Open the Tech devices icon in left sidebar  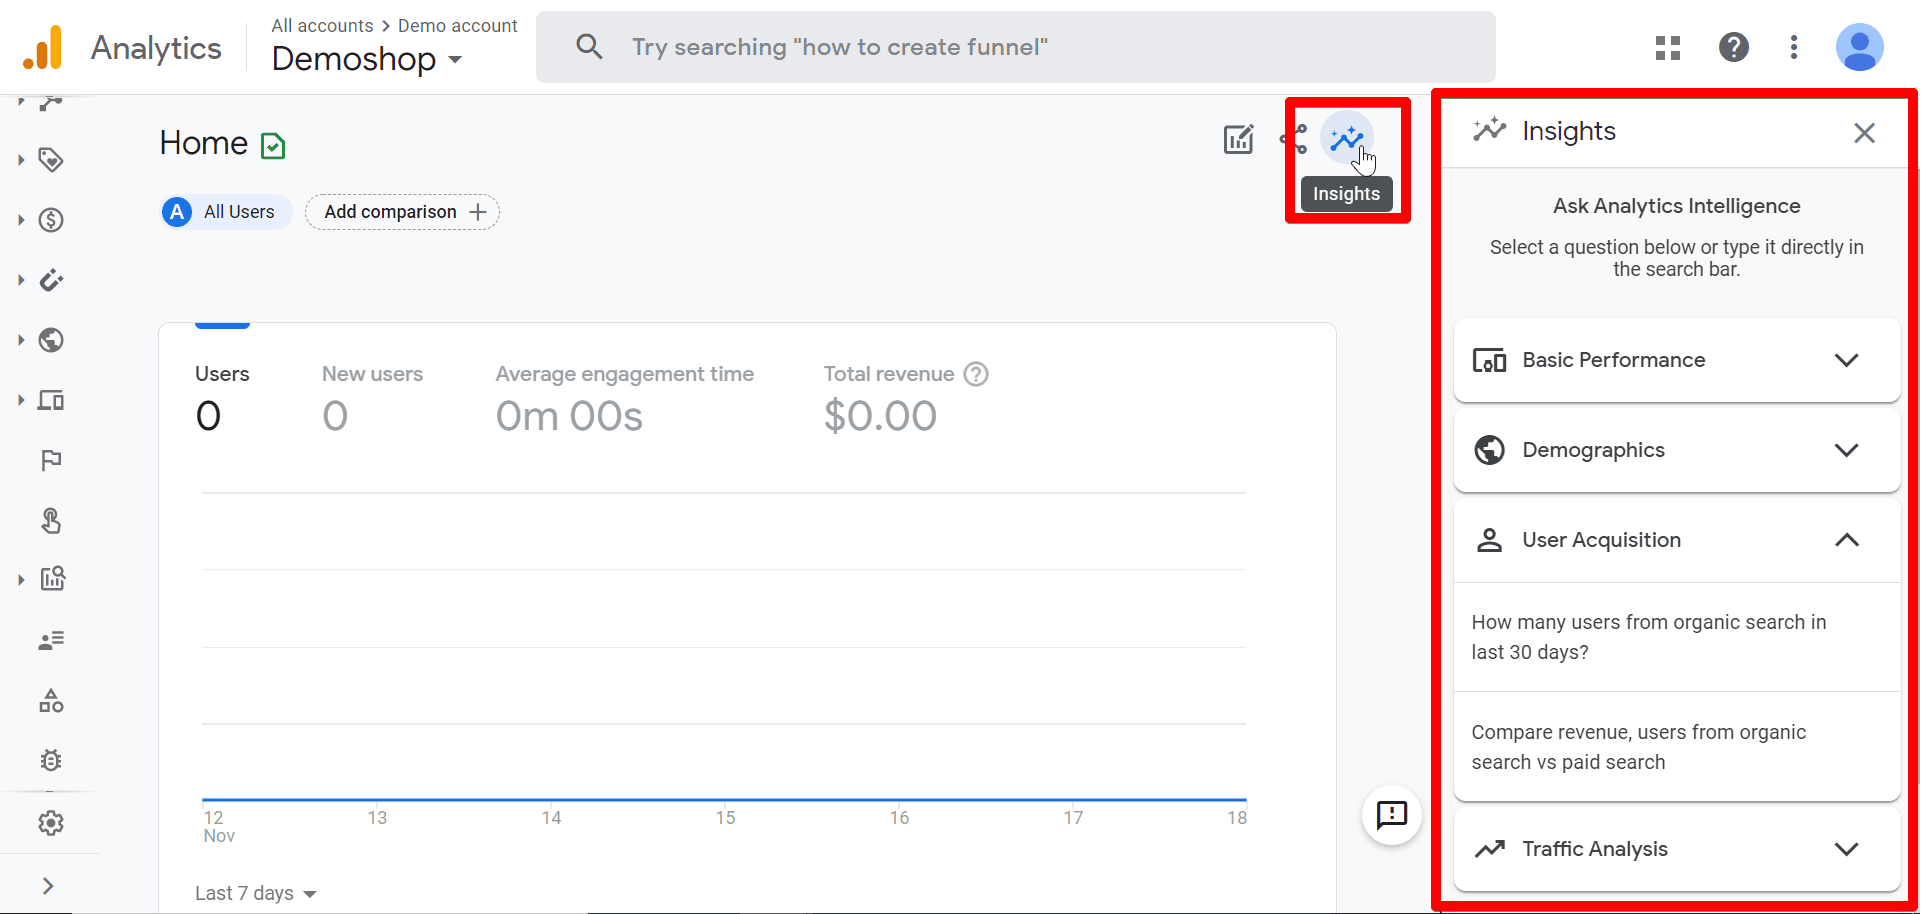[x=51, y=400]
